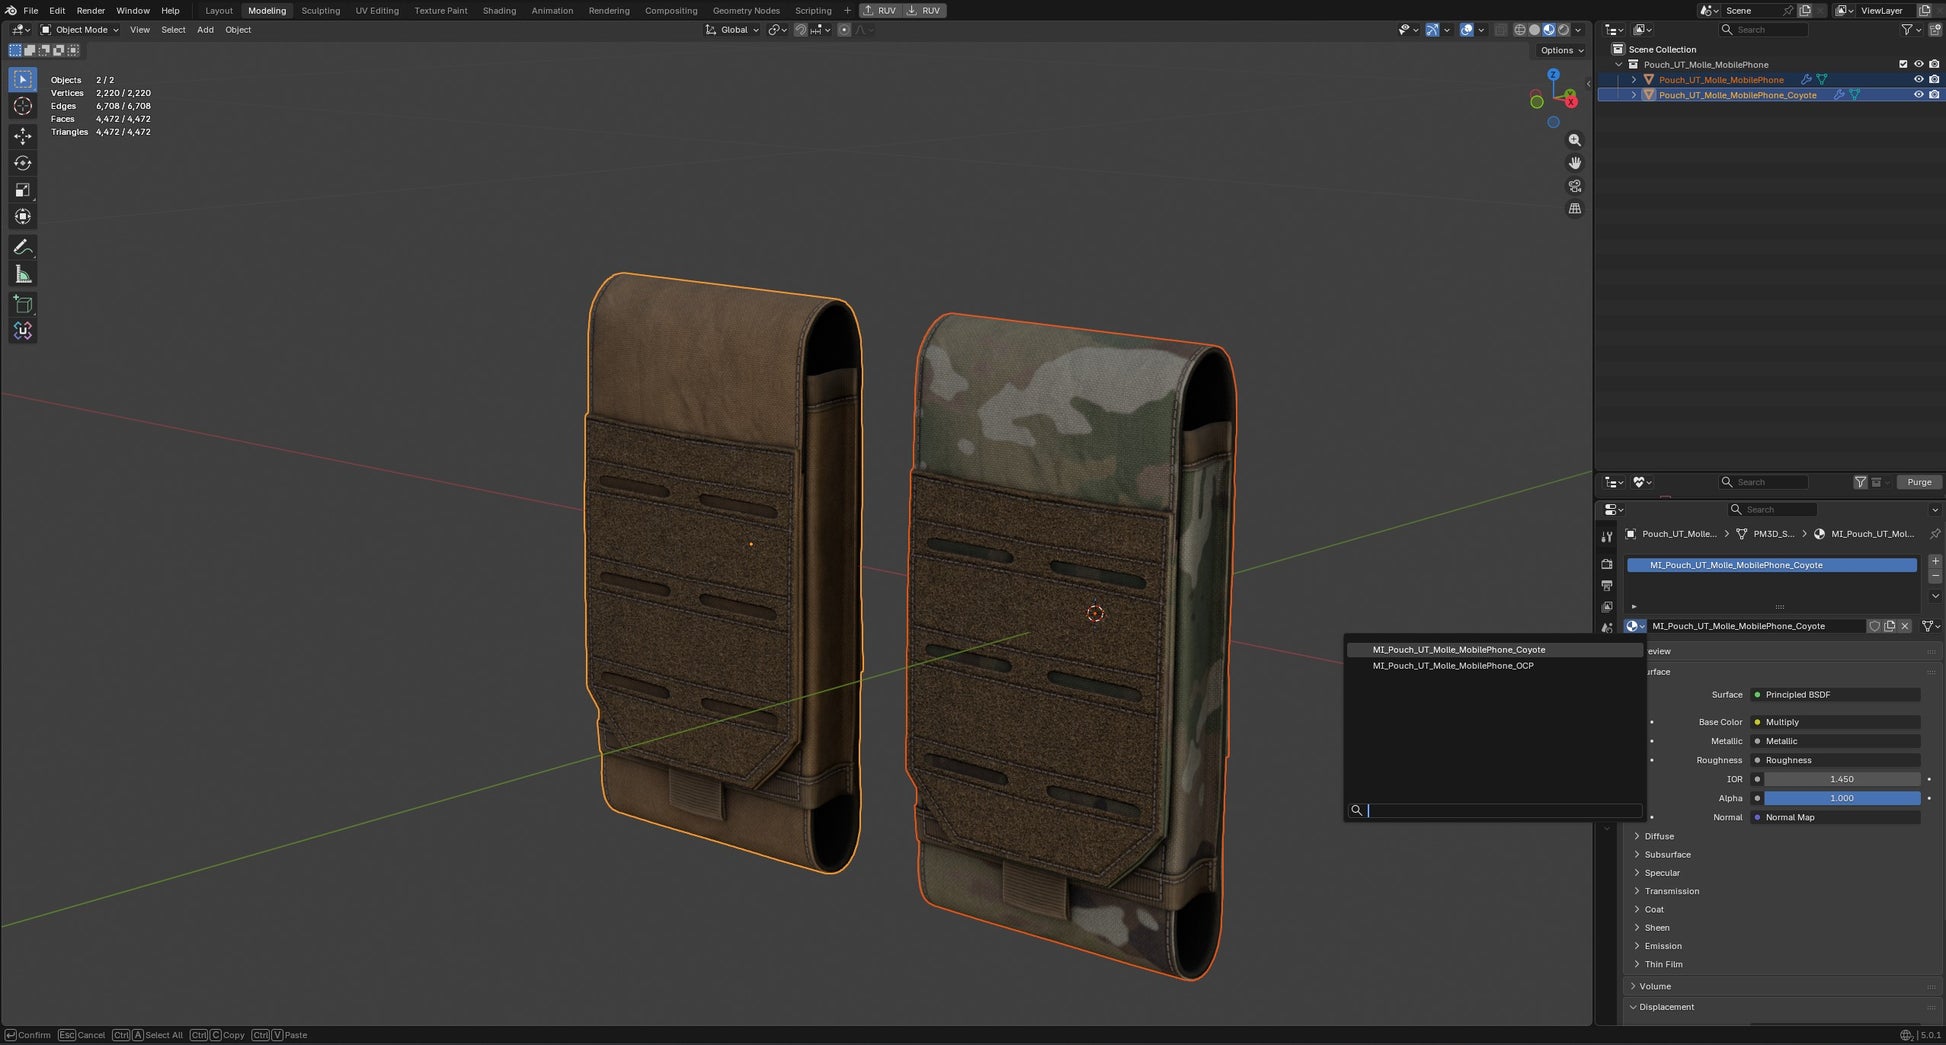The height and width of the screenshot is (1045, 1946).
Task: Hide Pouch_UT_Molle_MobilePhone_Coyote with eye icon
Action: tap(1918, 95)
